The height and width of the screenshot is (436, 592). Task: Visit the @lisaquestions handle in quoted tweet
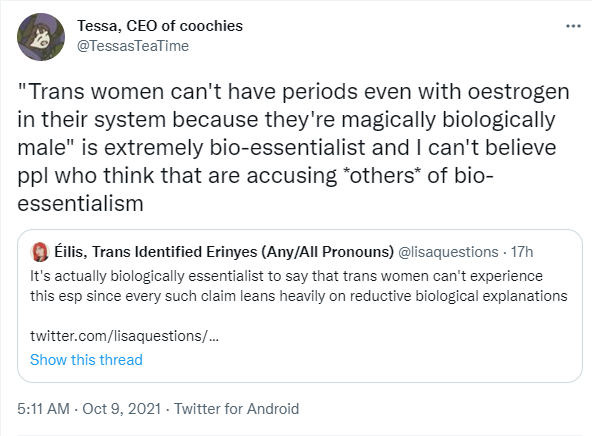448,252
